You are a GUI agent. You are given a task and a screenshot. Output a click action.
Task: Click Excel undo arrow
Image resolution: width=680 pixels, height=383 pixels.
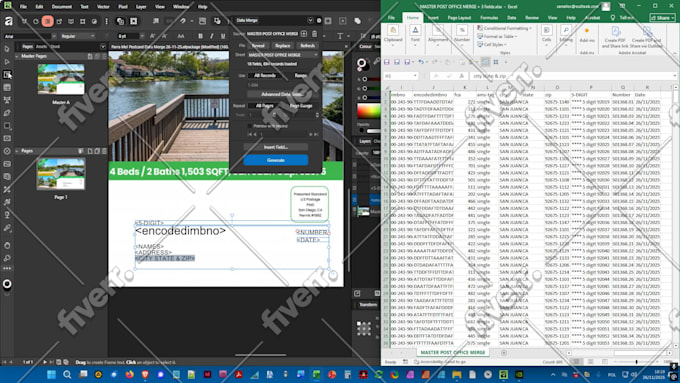pyautogui.click(x=421, y=62)
